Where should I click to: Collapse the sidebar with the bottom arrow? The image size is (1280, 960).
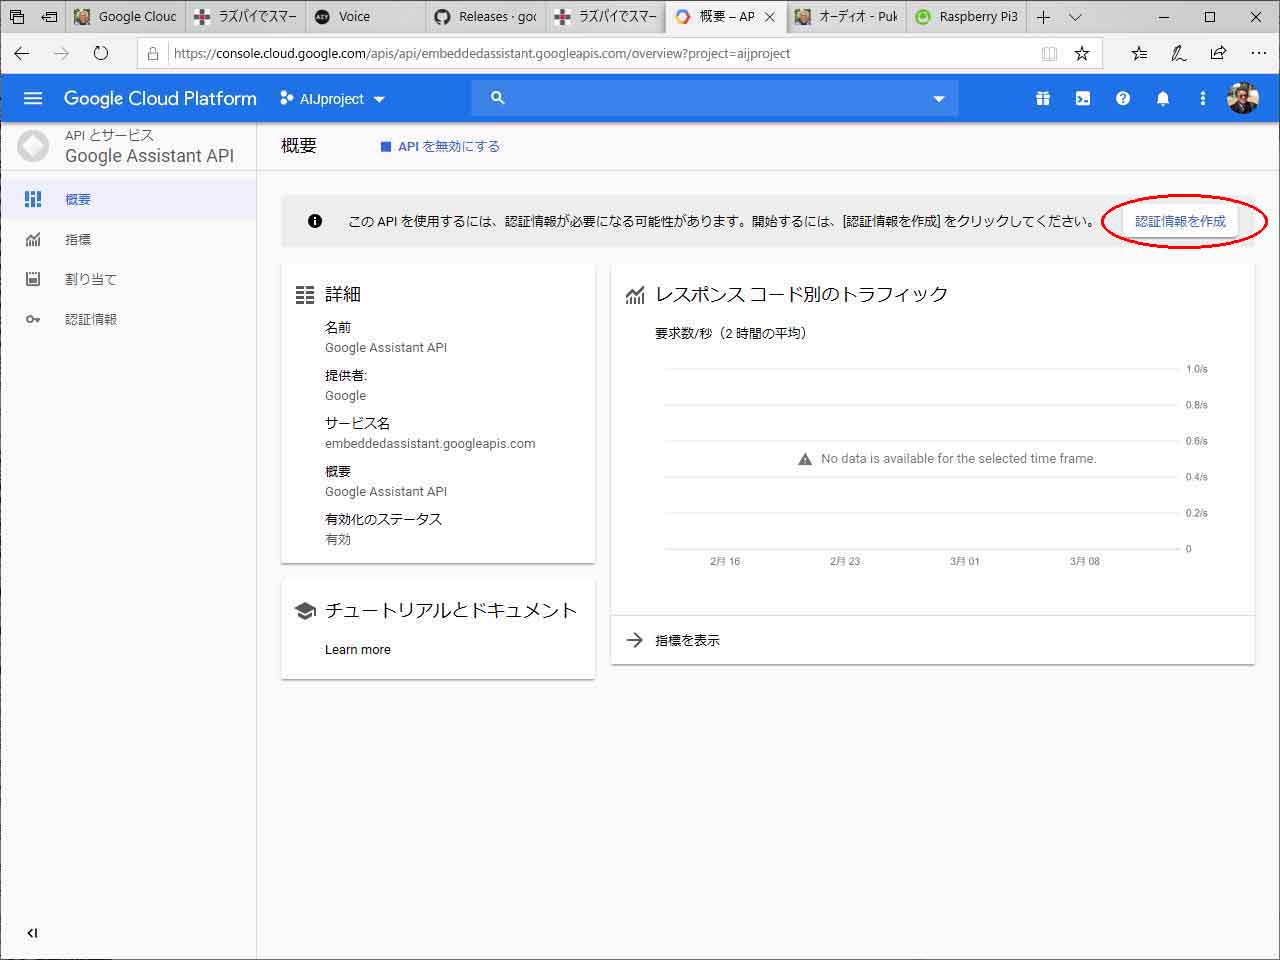[32, 933]
